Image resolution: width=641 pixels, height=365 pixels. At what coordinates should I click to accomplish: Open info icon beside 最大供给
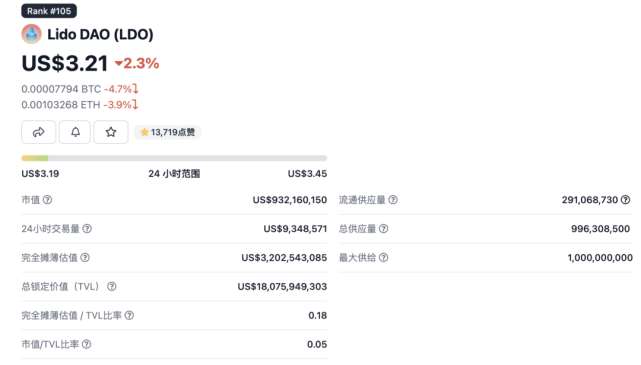tap(383, 258)
